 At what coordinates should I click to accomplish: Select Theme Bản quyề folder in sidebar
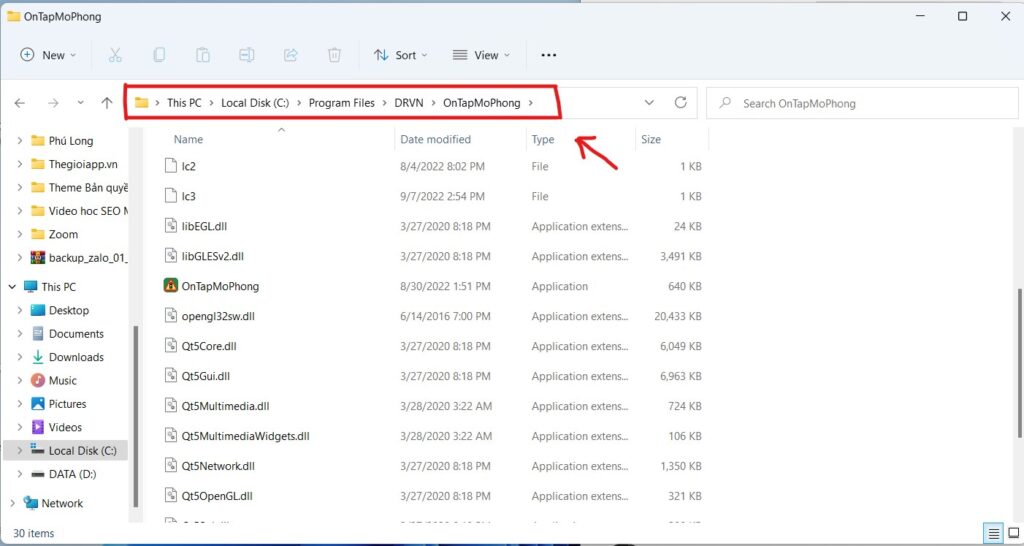tap(88, 187)
